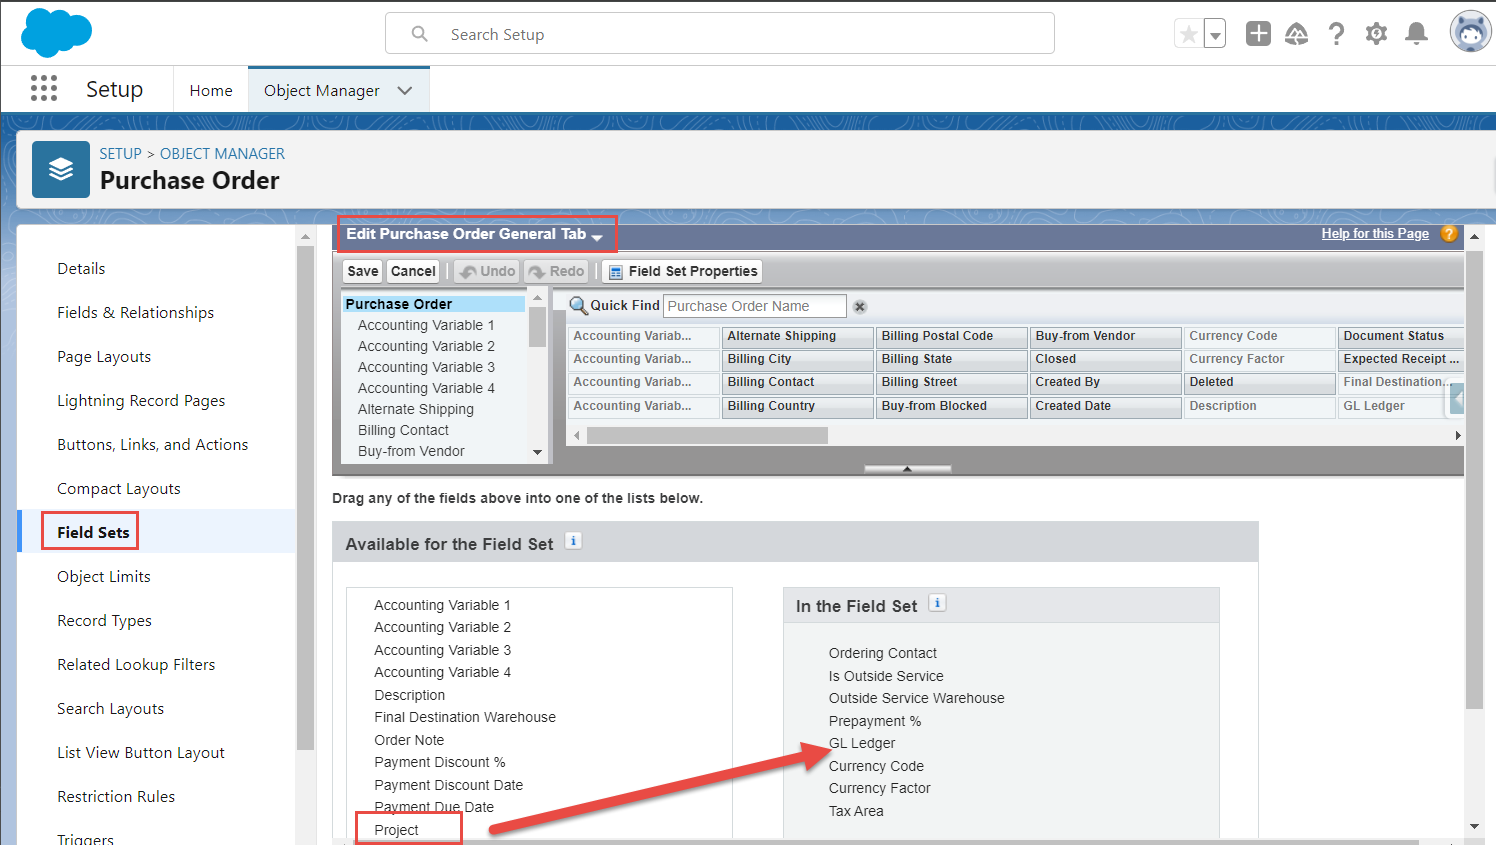This screenshot has width=1496, height=845.
Task: Click the Salesforce cloud logo
Action: 56,33
